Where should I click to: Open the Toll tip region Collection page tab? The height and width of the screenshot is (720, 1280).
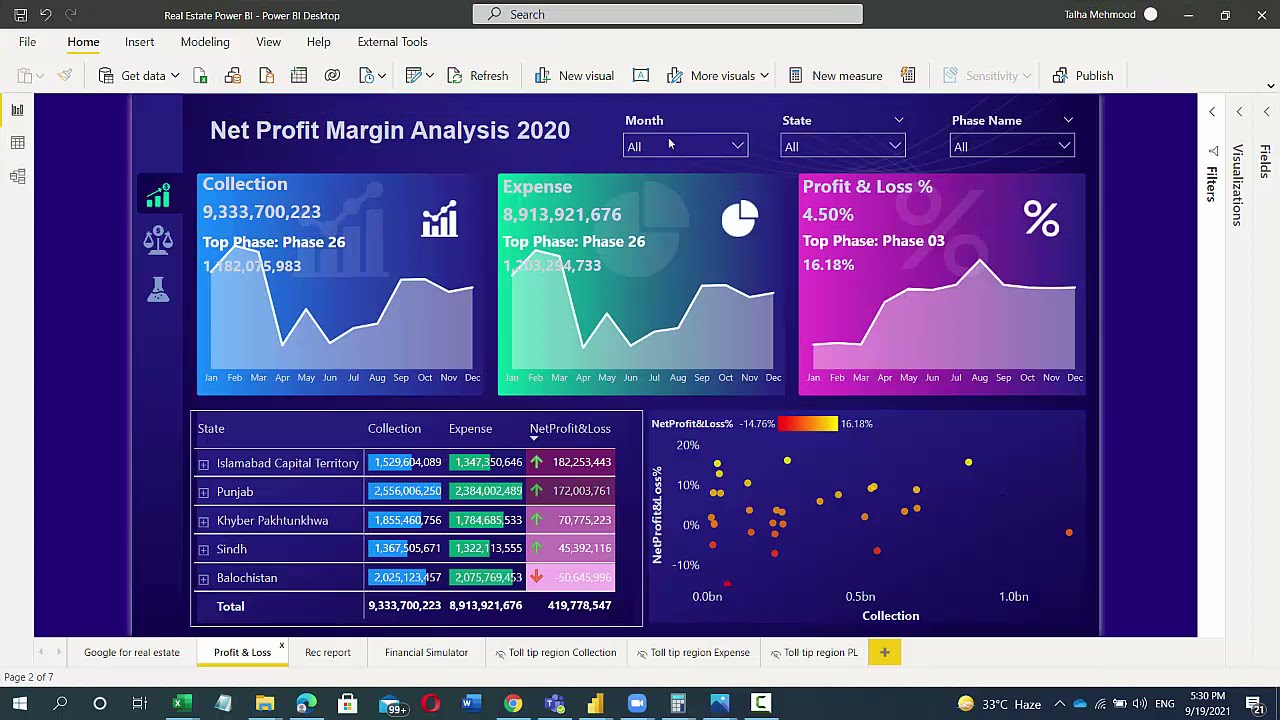pyautogui.click(x=555, y=653)
